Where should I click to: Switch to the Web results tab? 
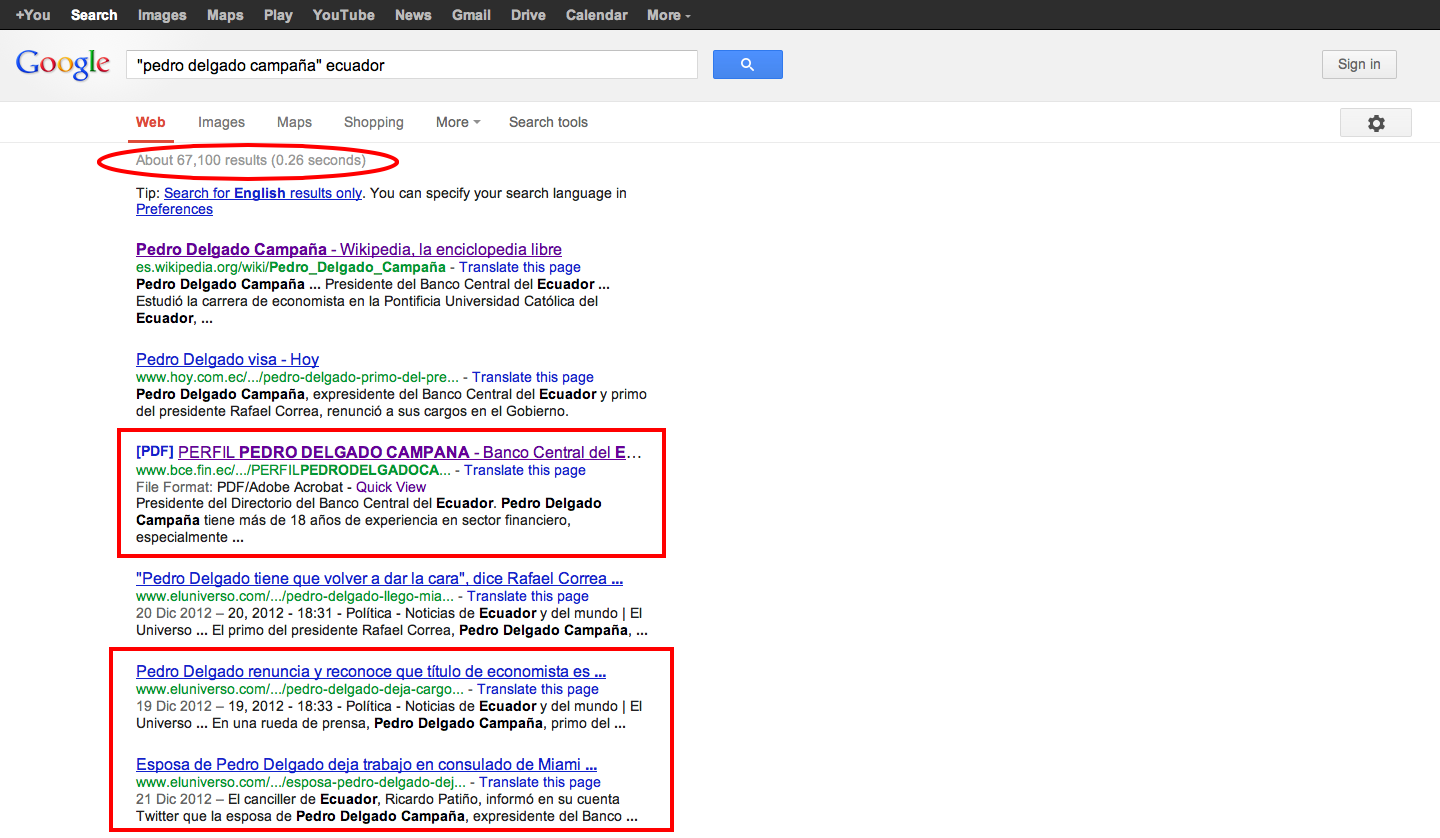pyautogui.click(x=151, y=122)
